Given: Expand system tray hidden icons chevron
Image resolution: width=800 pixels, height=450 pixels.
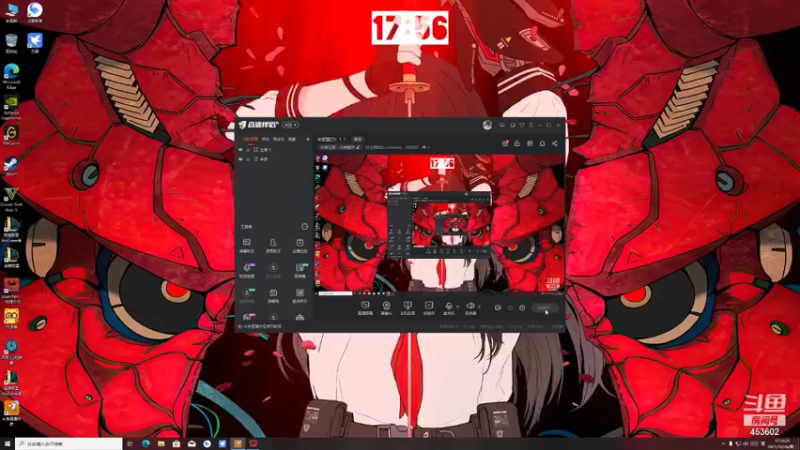Looking at the screenshot, I should click(x=723, y=444).
